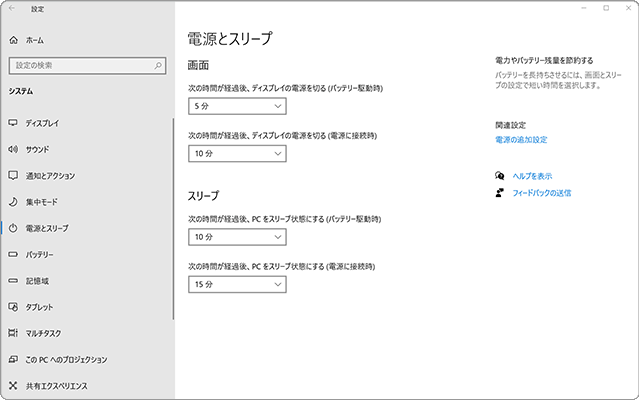Screen dimensions: 640x400
Task: Click the sidebar vertical scrollbar
Action: click(x=173, y=219)
